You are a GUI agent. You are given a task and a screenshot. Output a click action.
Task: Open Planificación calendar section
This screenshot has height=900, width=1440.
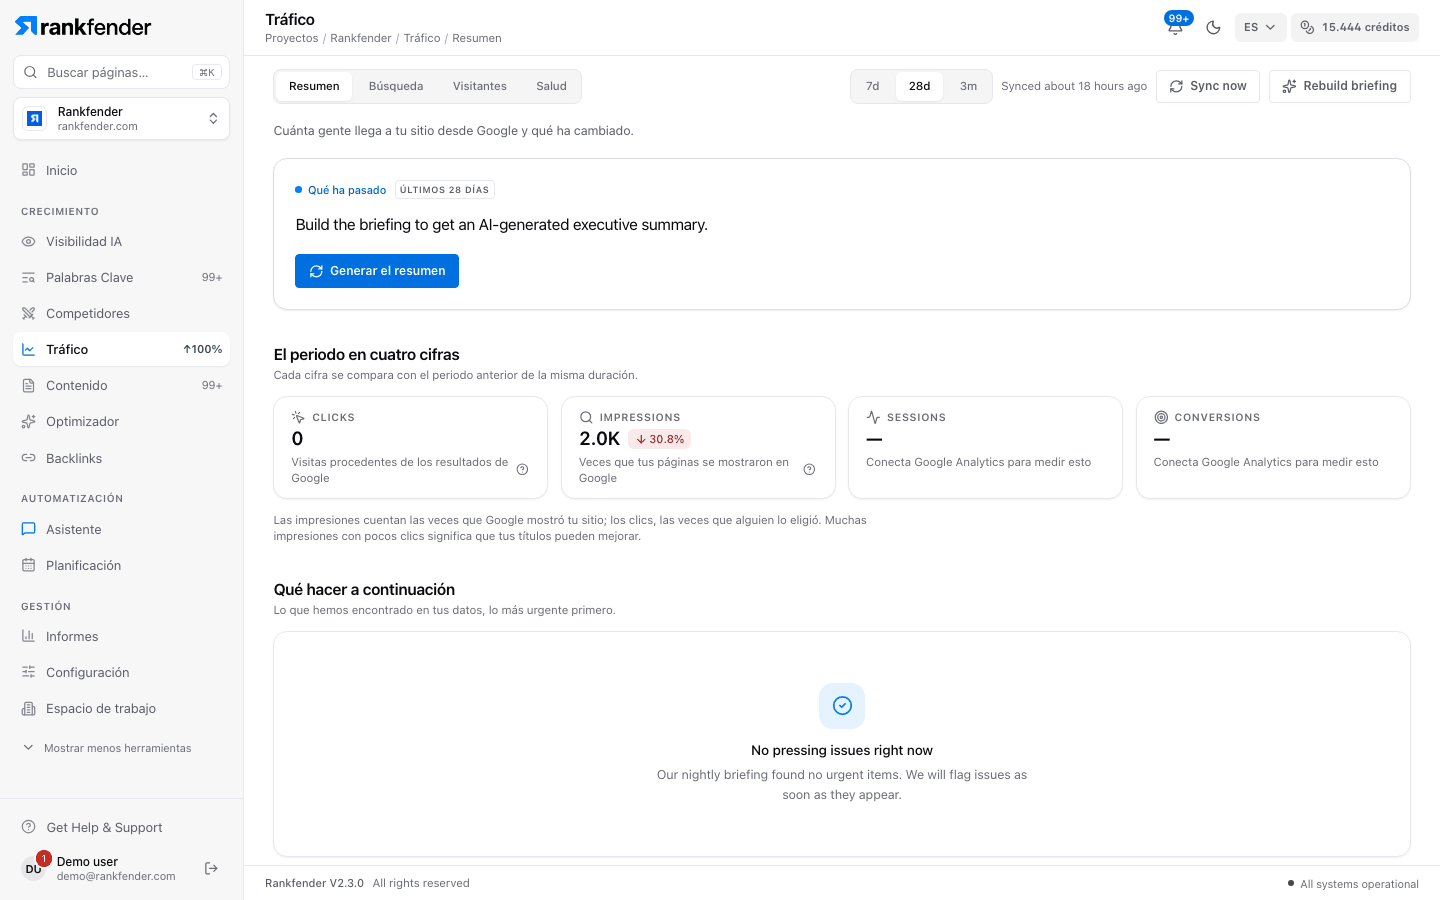point(121,566)
